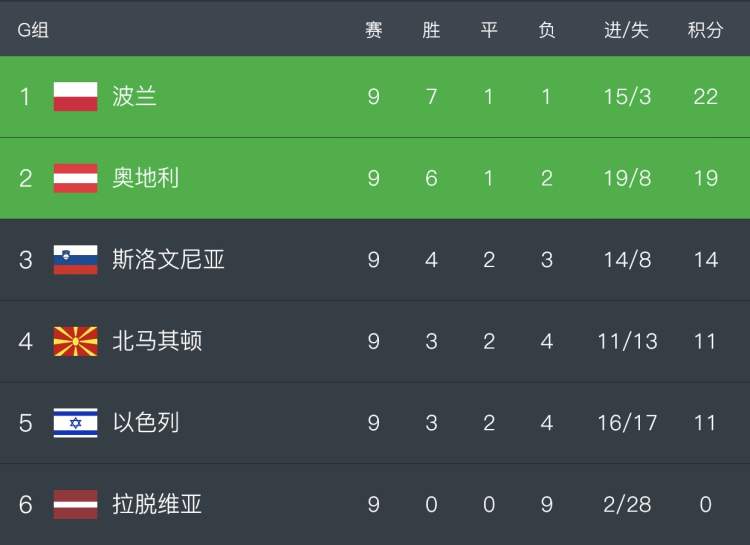Sort by the 积分 points column
The image size is (750, 545).
point(705,30)
